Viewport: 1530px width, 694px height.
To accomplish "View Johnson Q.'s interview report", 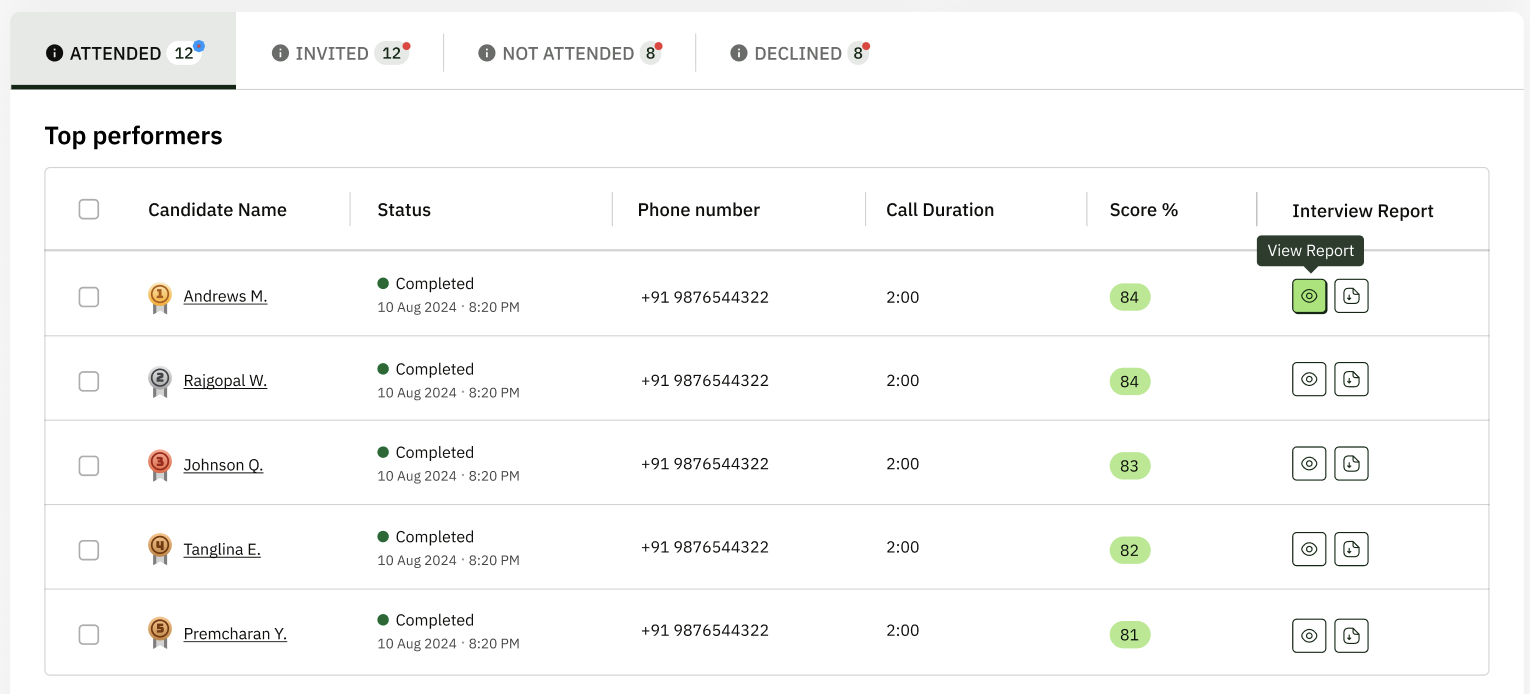I will pyautogui.click(x=1309, y=464).
